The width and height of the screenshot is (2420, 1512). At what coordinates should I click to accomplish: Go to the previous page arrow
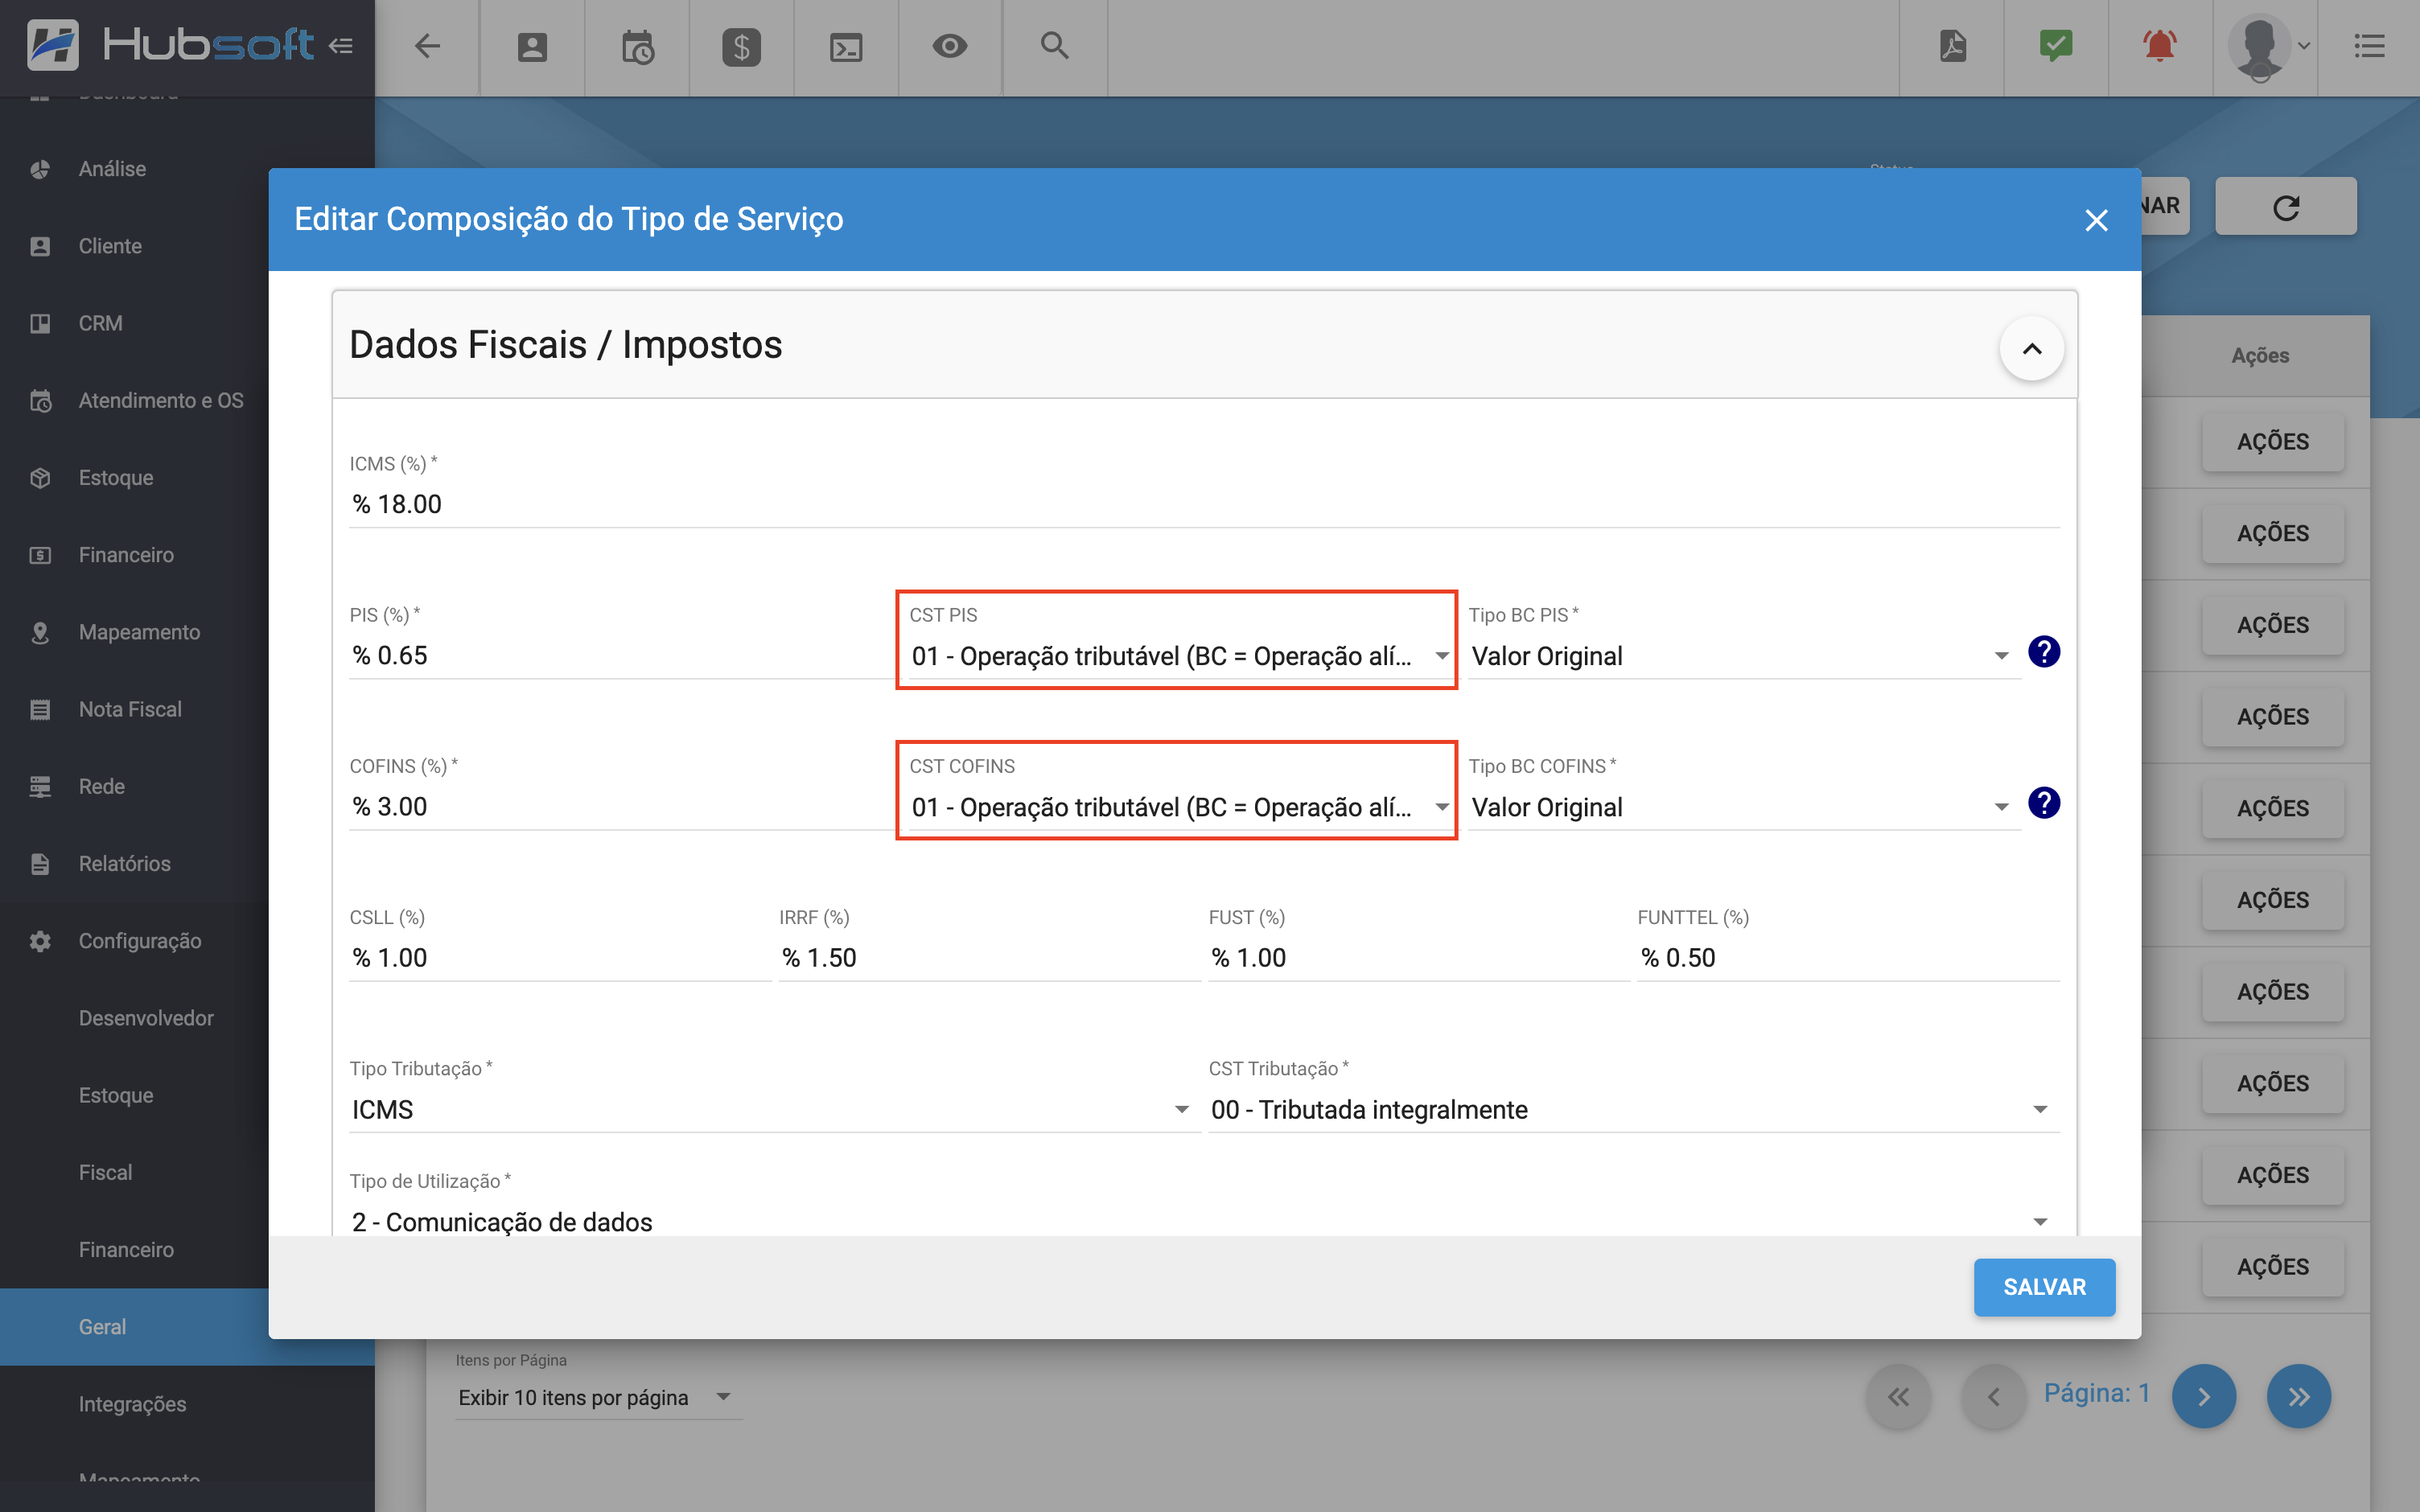click(x=1993, y=1396)
